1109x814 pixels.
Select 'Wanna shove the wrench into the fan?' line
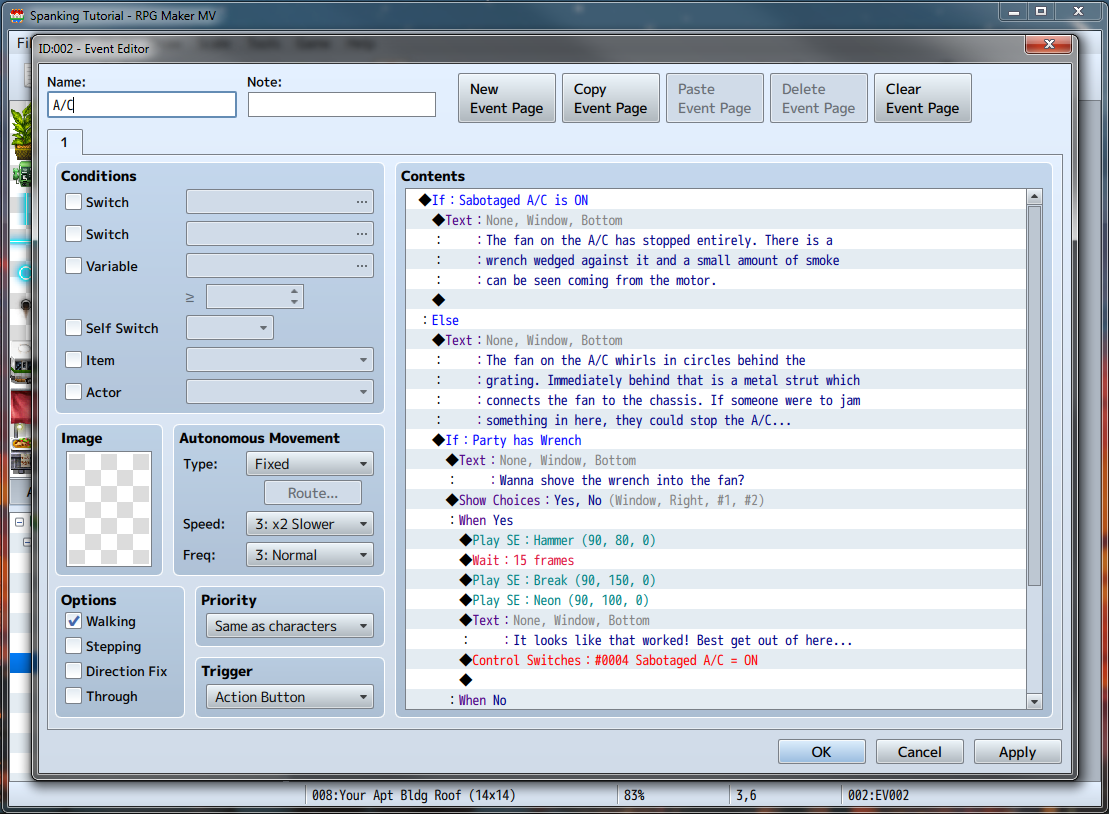tap(716, 480)
